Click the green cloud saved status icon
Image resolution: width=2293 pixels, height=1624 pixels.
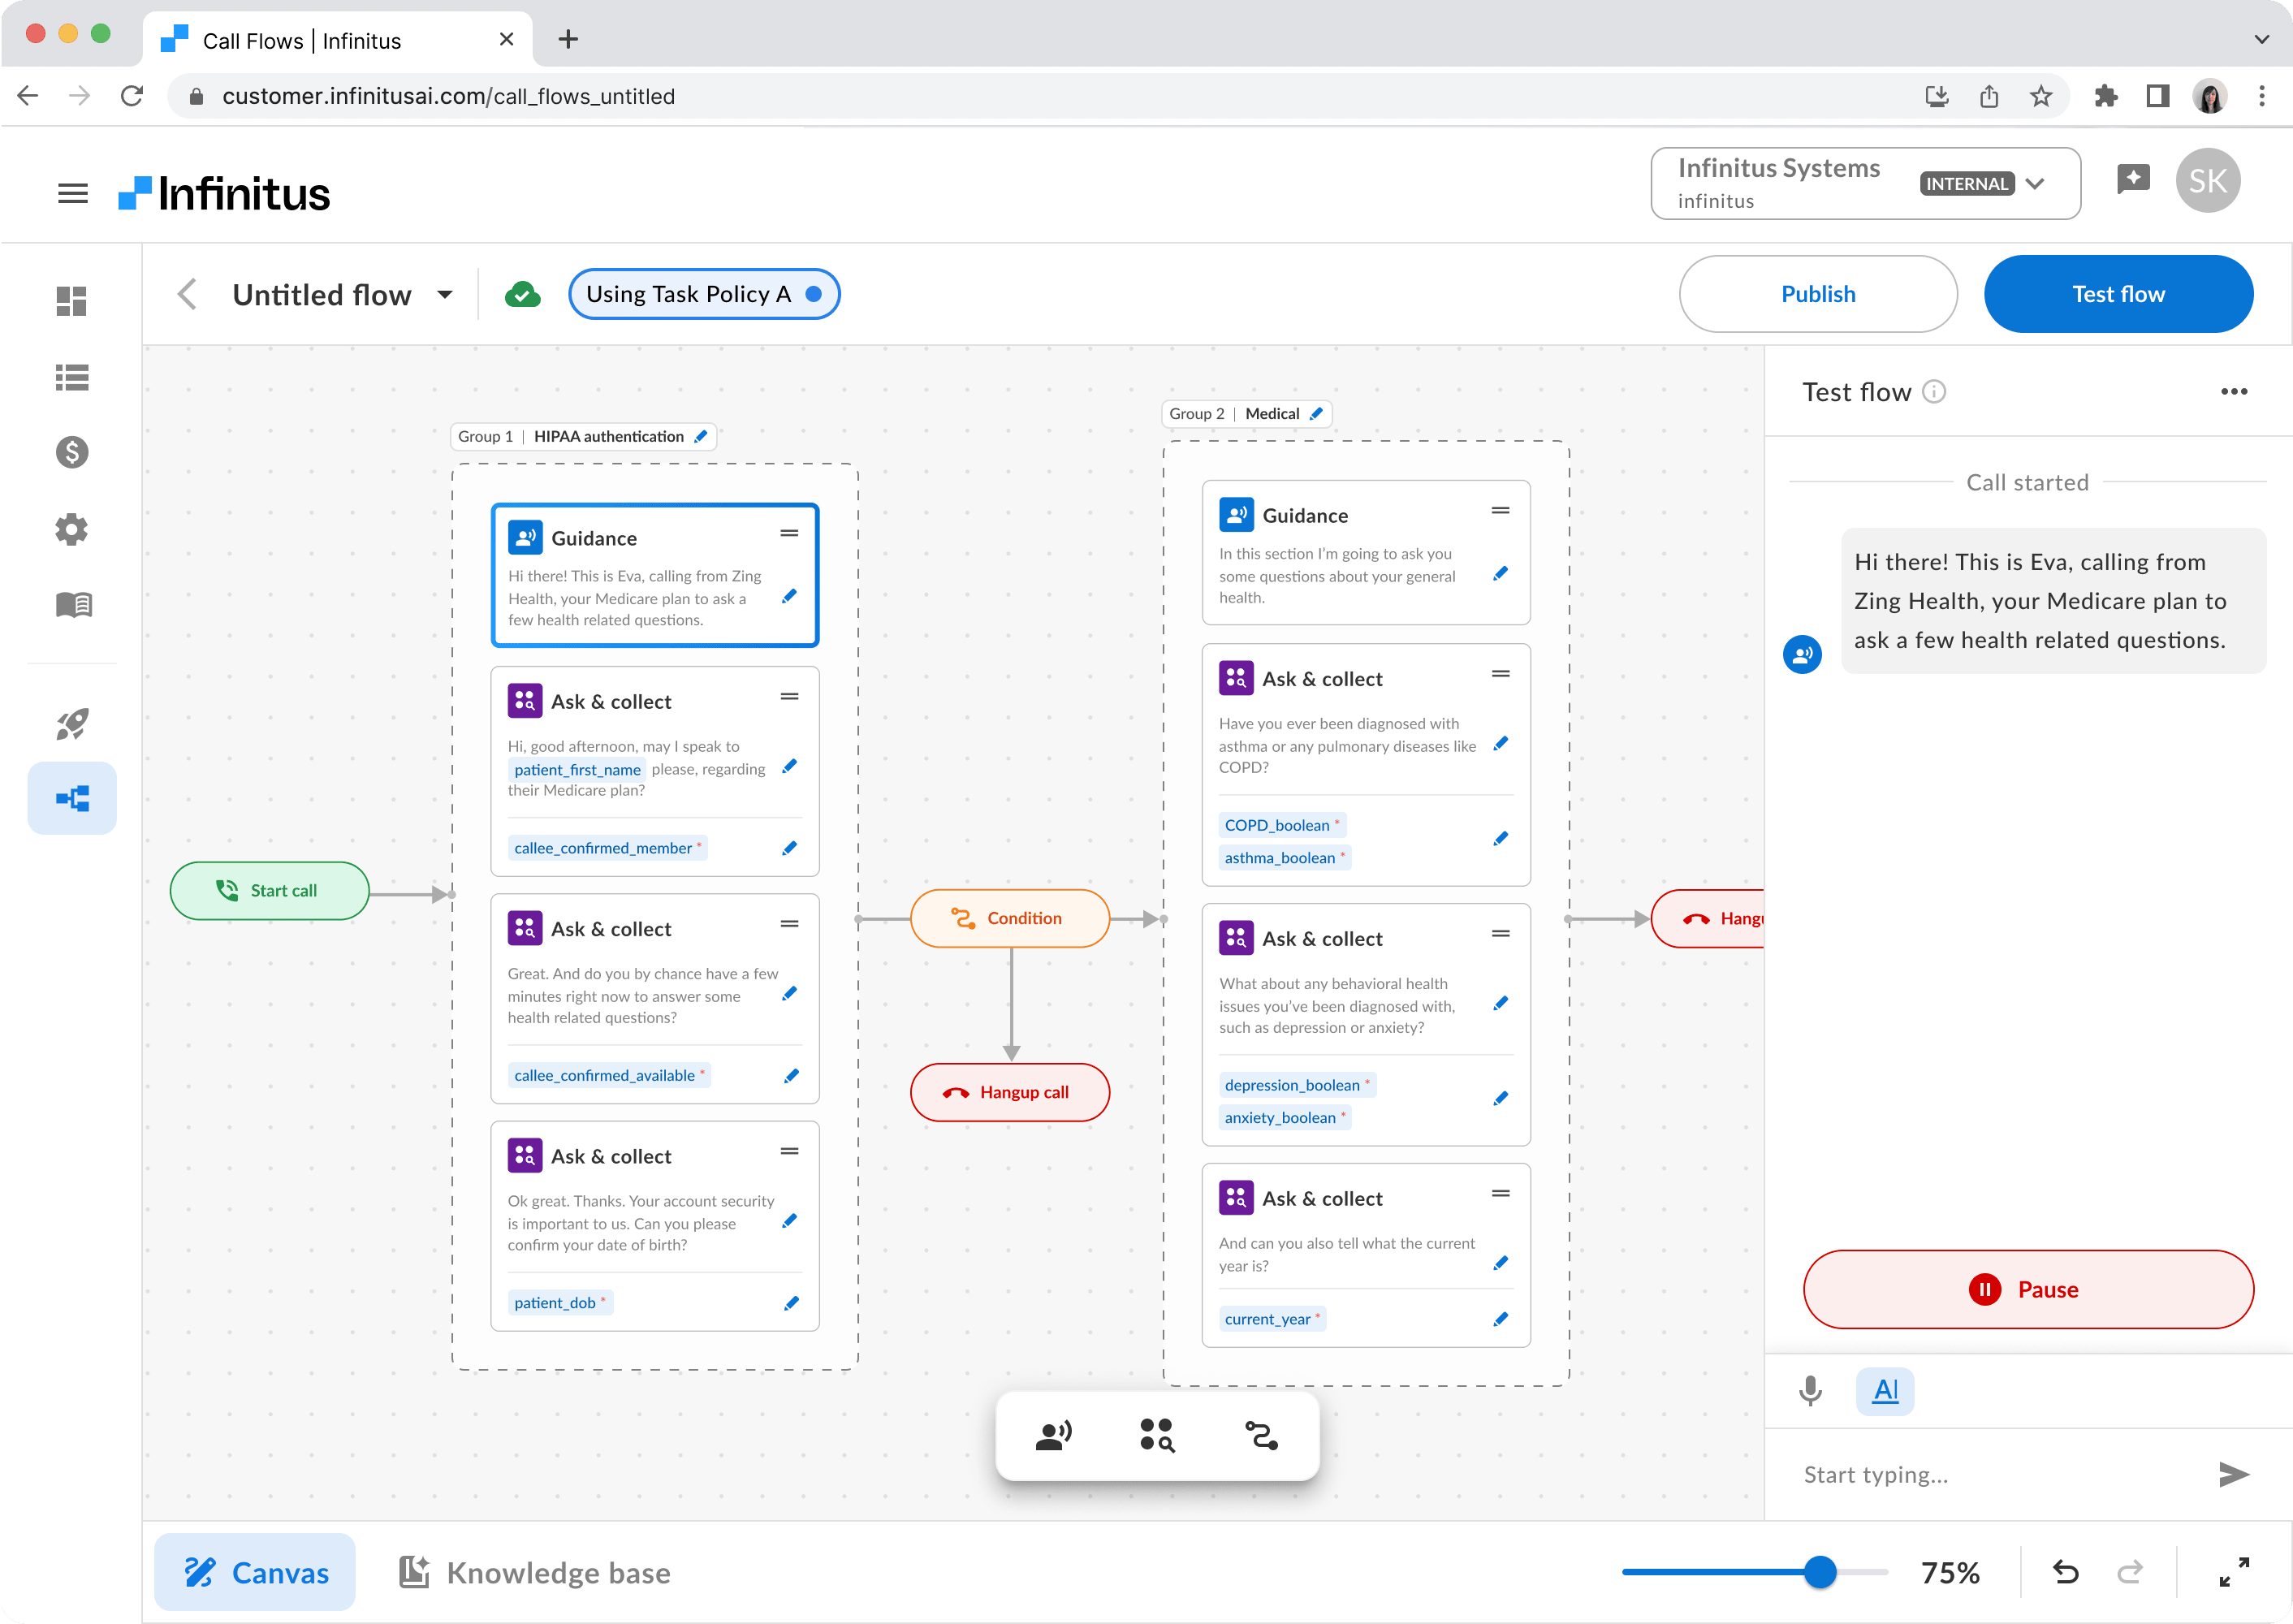[523, 295]
